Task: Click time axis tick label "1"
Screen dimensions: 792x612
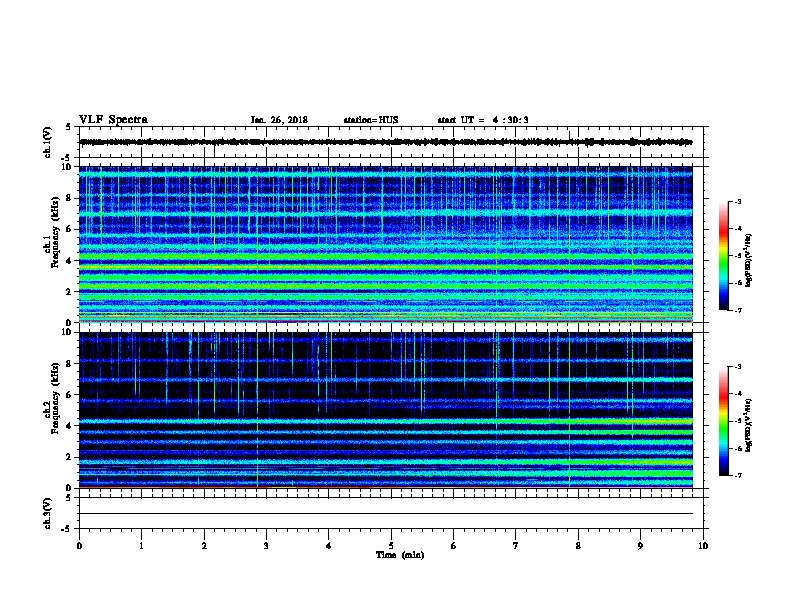Action: [x=141, y=546]
